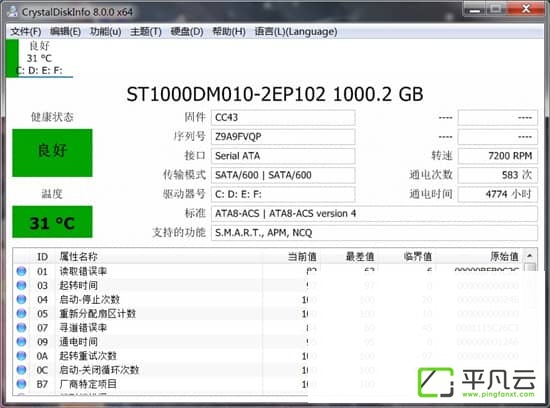550x408 pixels.
Task: Click the blue status icon for ID 09
Action: (21, 341)
